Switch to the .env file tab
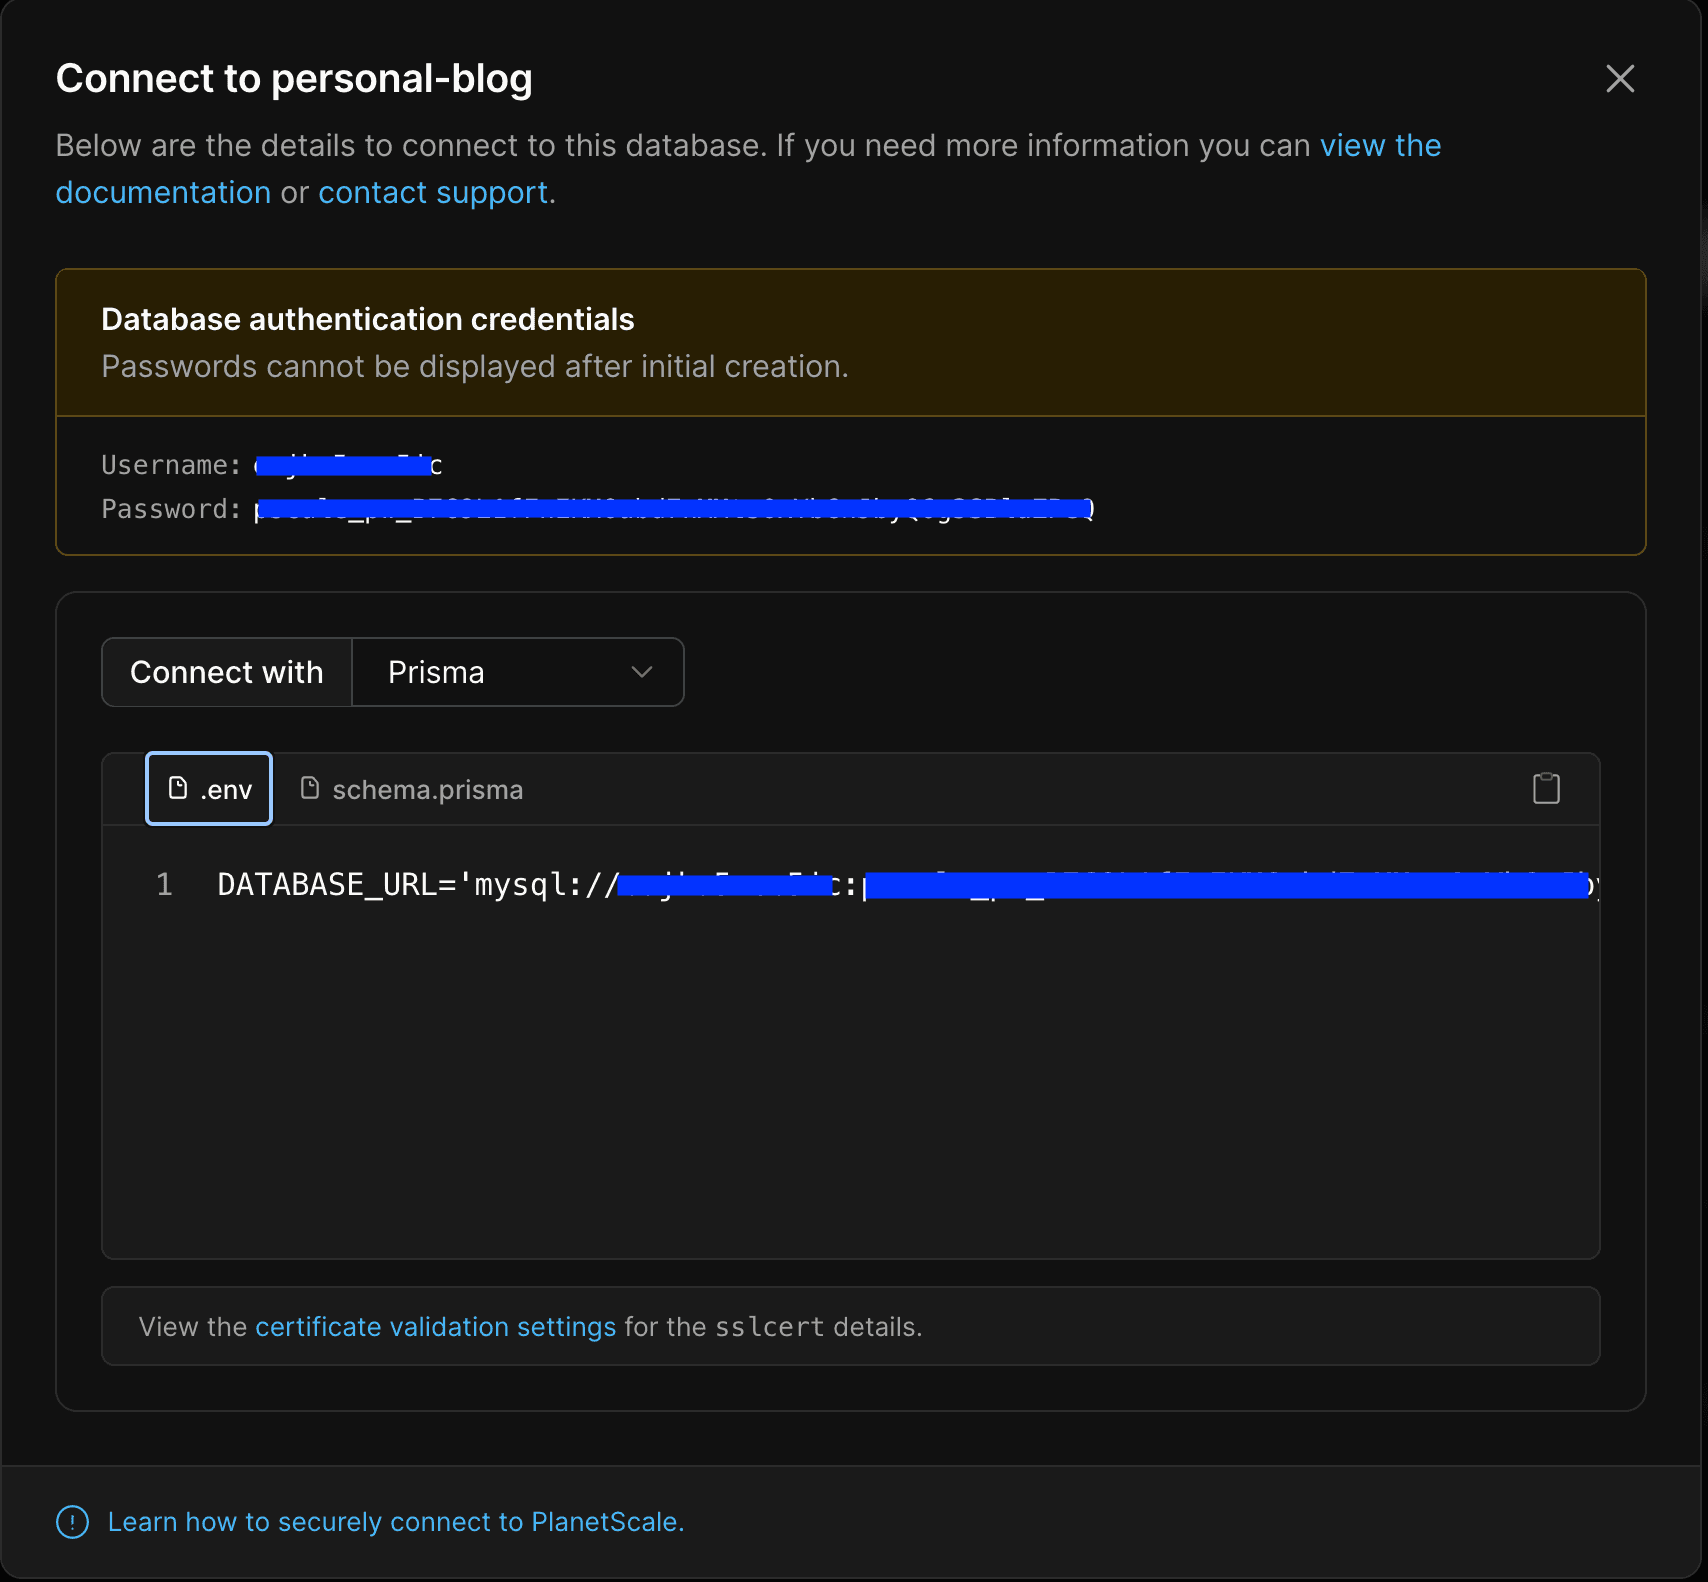Viewport: 1708px width, 1582px height. 209,789
